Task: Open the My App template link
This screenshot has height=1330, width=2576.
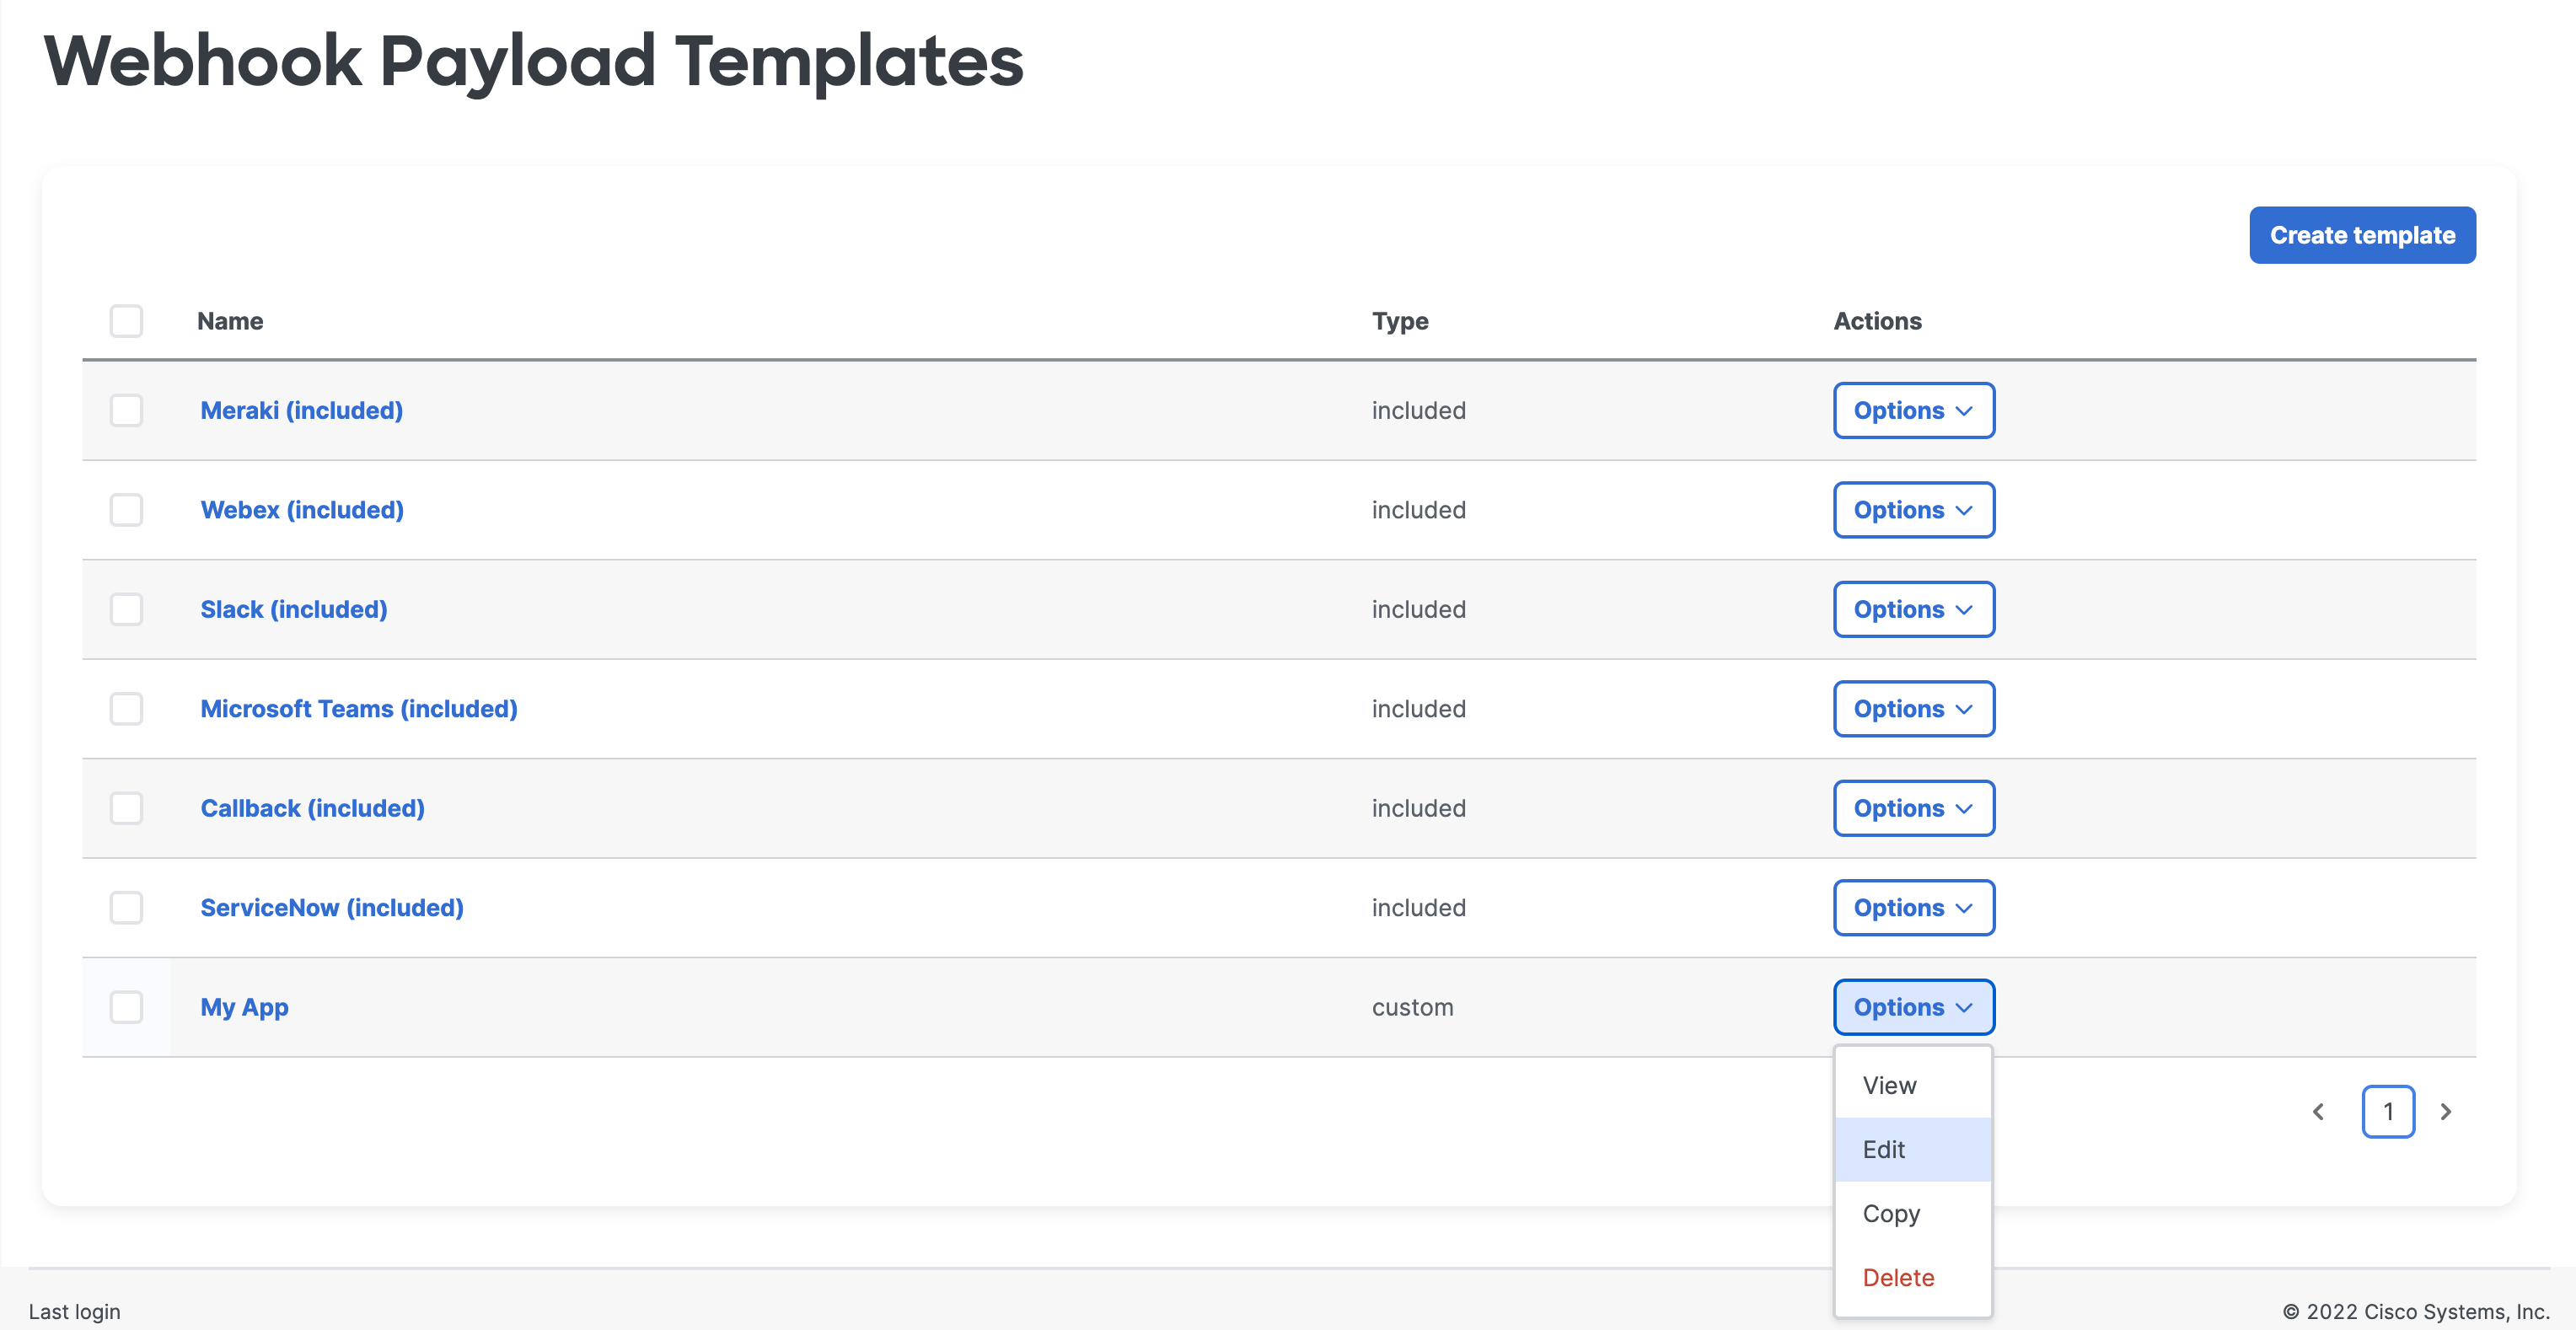Action: (x=244, y=1007)
